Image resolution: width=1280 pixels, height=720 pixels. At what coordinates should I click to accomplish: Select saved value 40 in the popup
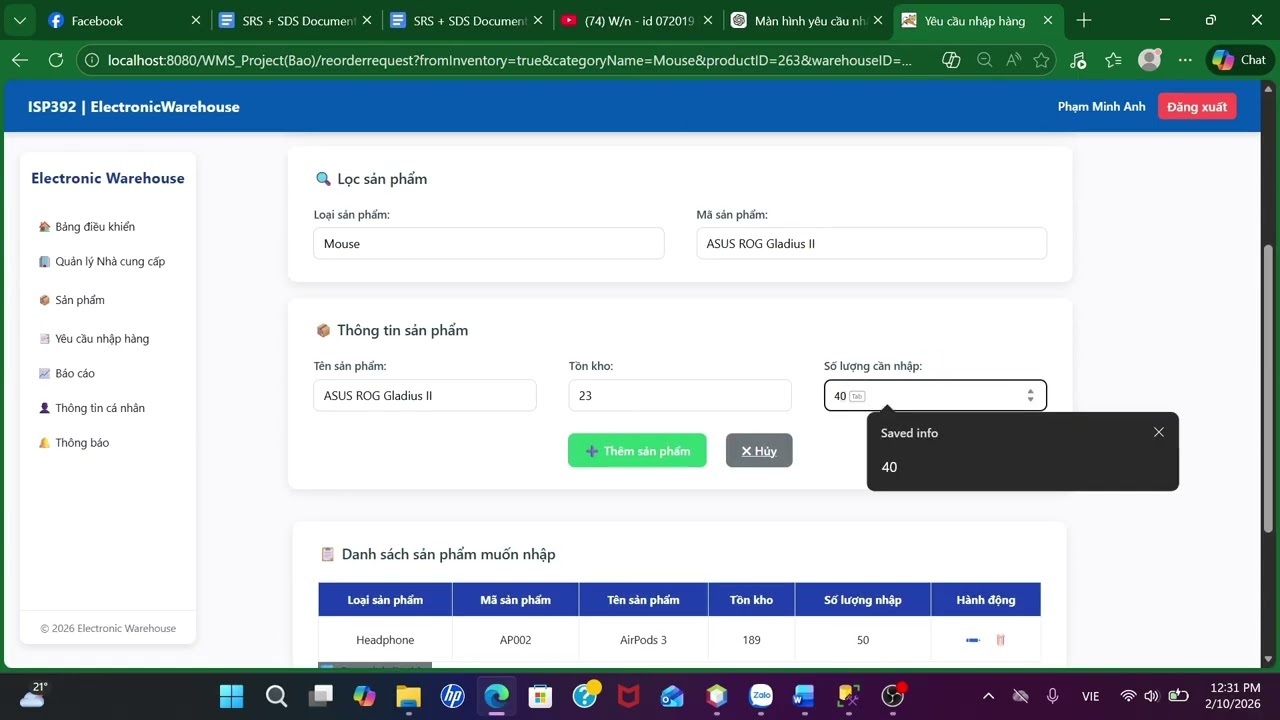coord(1023,467)
